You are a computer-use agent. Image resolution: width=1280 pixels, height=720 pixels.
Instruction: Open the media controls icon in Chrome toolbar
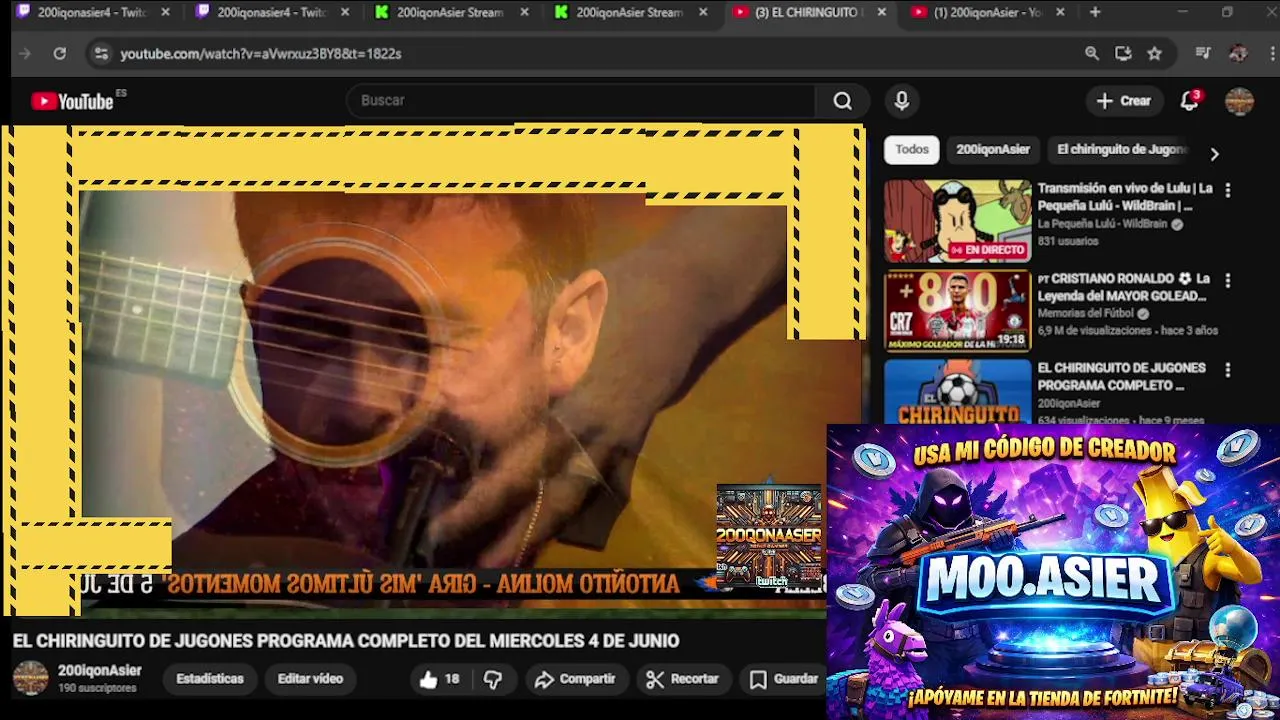tap(1203, 54)
